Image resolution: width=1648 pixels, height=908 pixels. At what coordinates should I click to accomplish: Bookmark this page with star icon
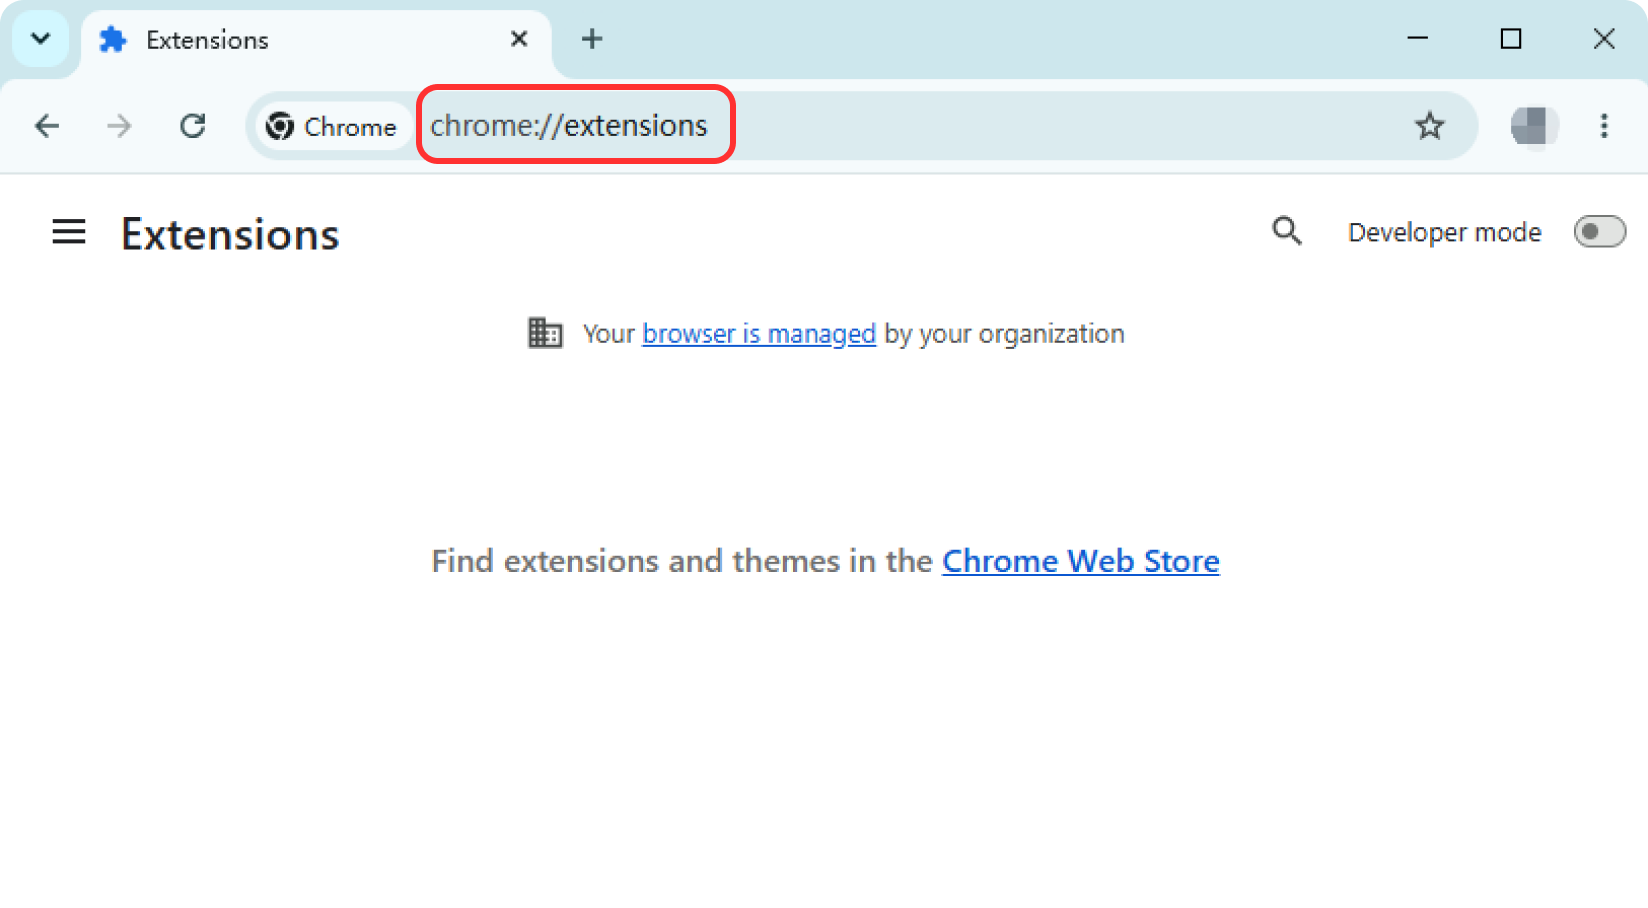1429,126
